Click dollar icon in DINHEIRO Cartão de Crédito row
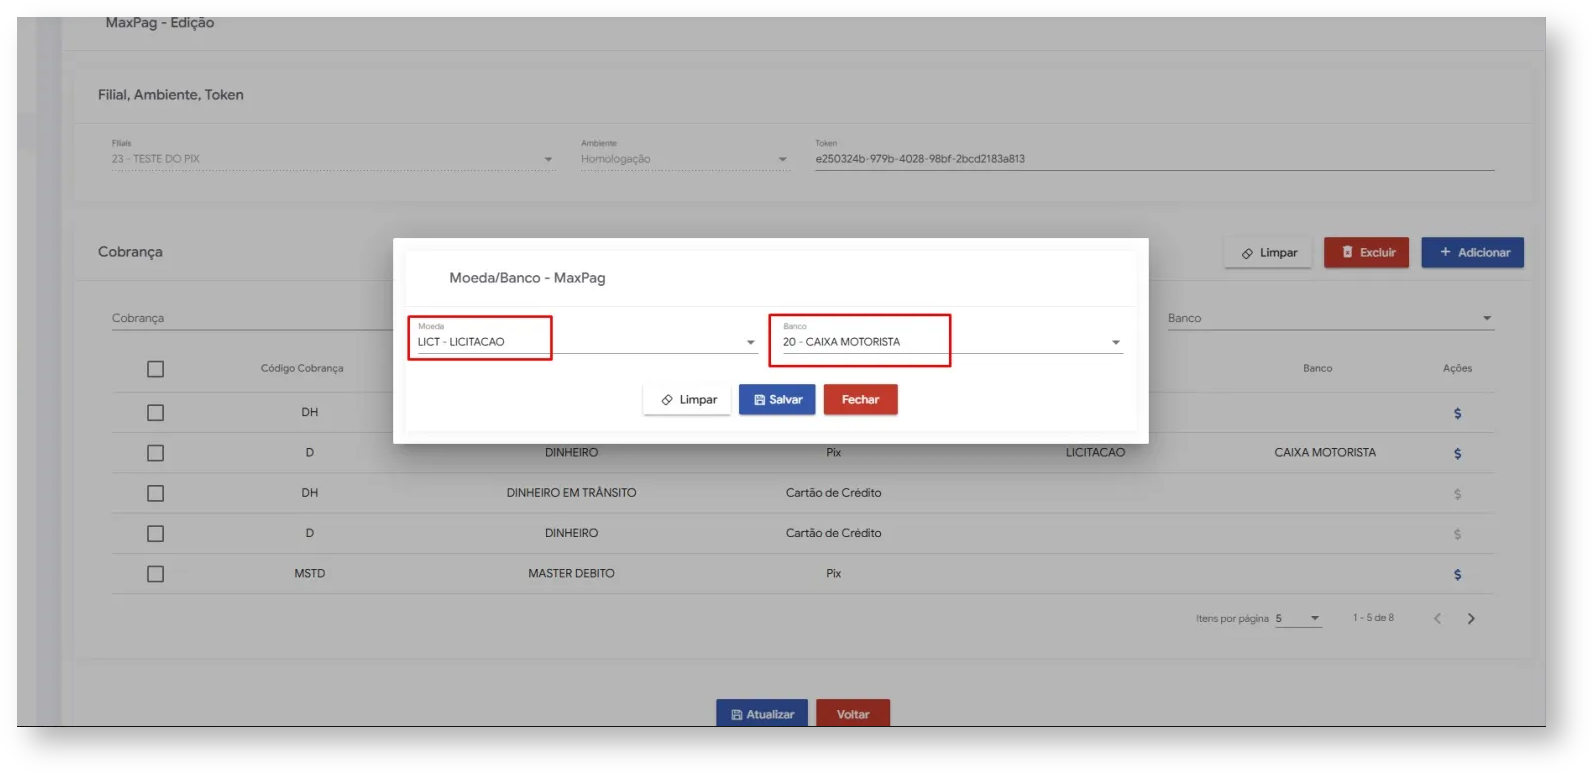Viewport: 1594px width, 775px height. click(1457, 534)
